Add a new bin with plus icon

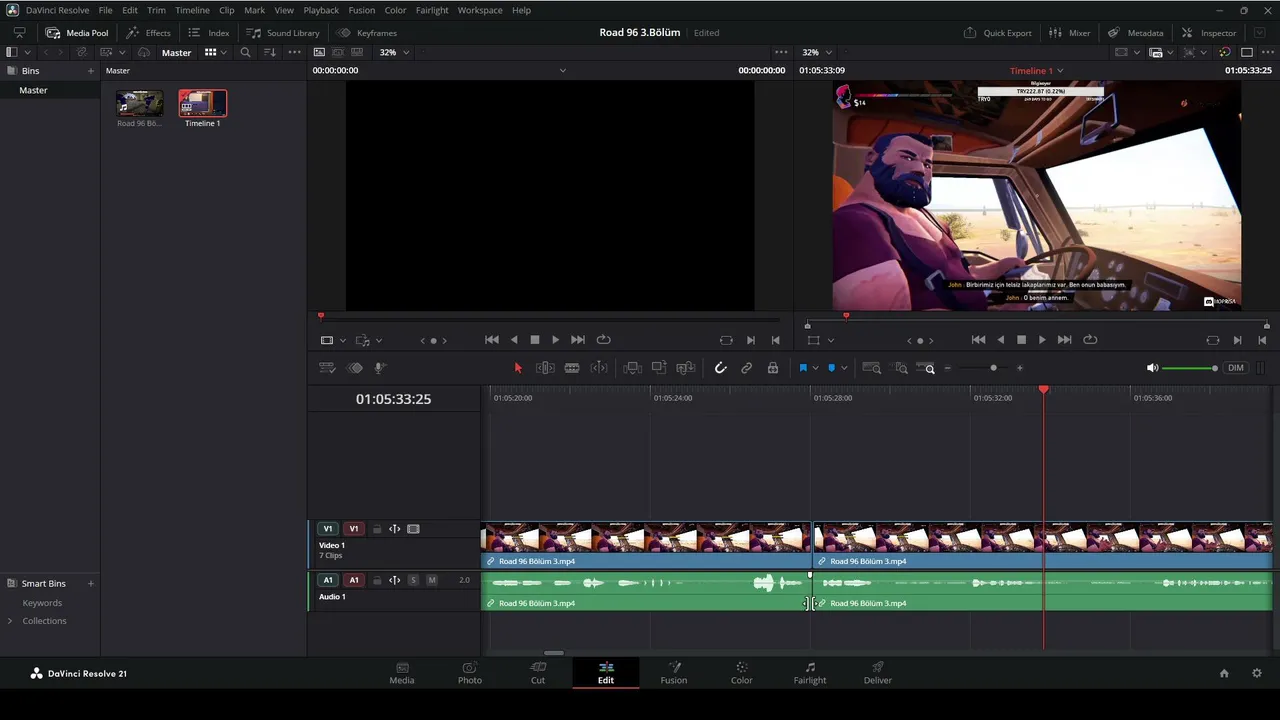(91, 71)
